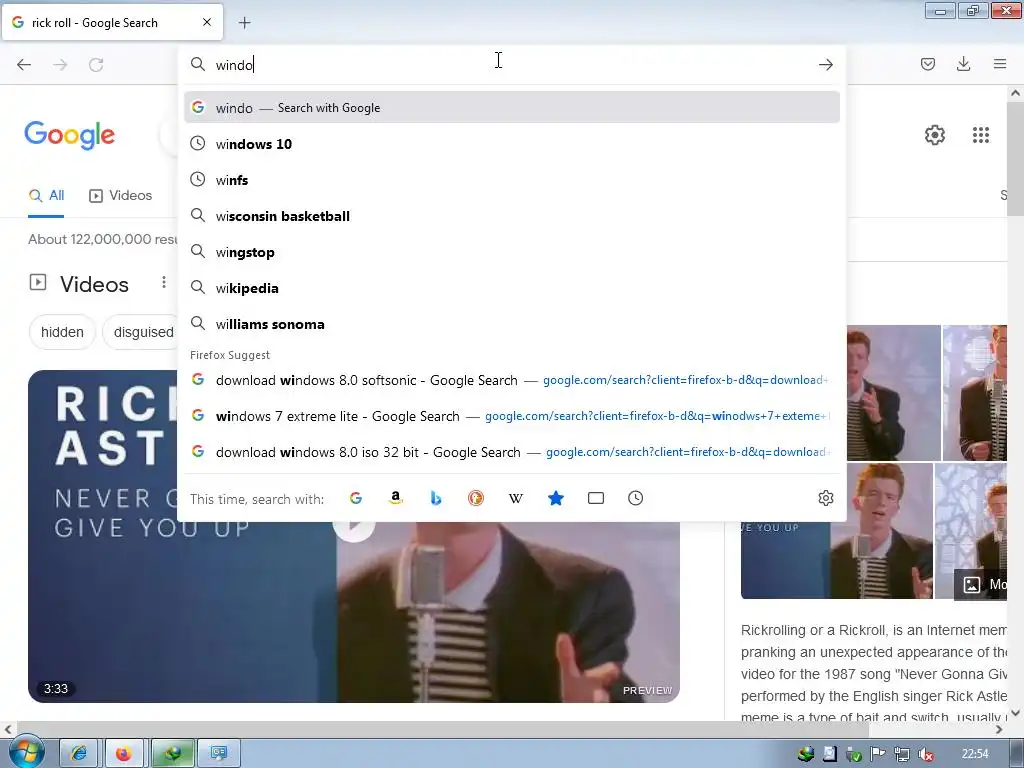Open the Rick Astley video thumbnail
The height and width of the screenshot is (768, 1024).
point(353,614)
